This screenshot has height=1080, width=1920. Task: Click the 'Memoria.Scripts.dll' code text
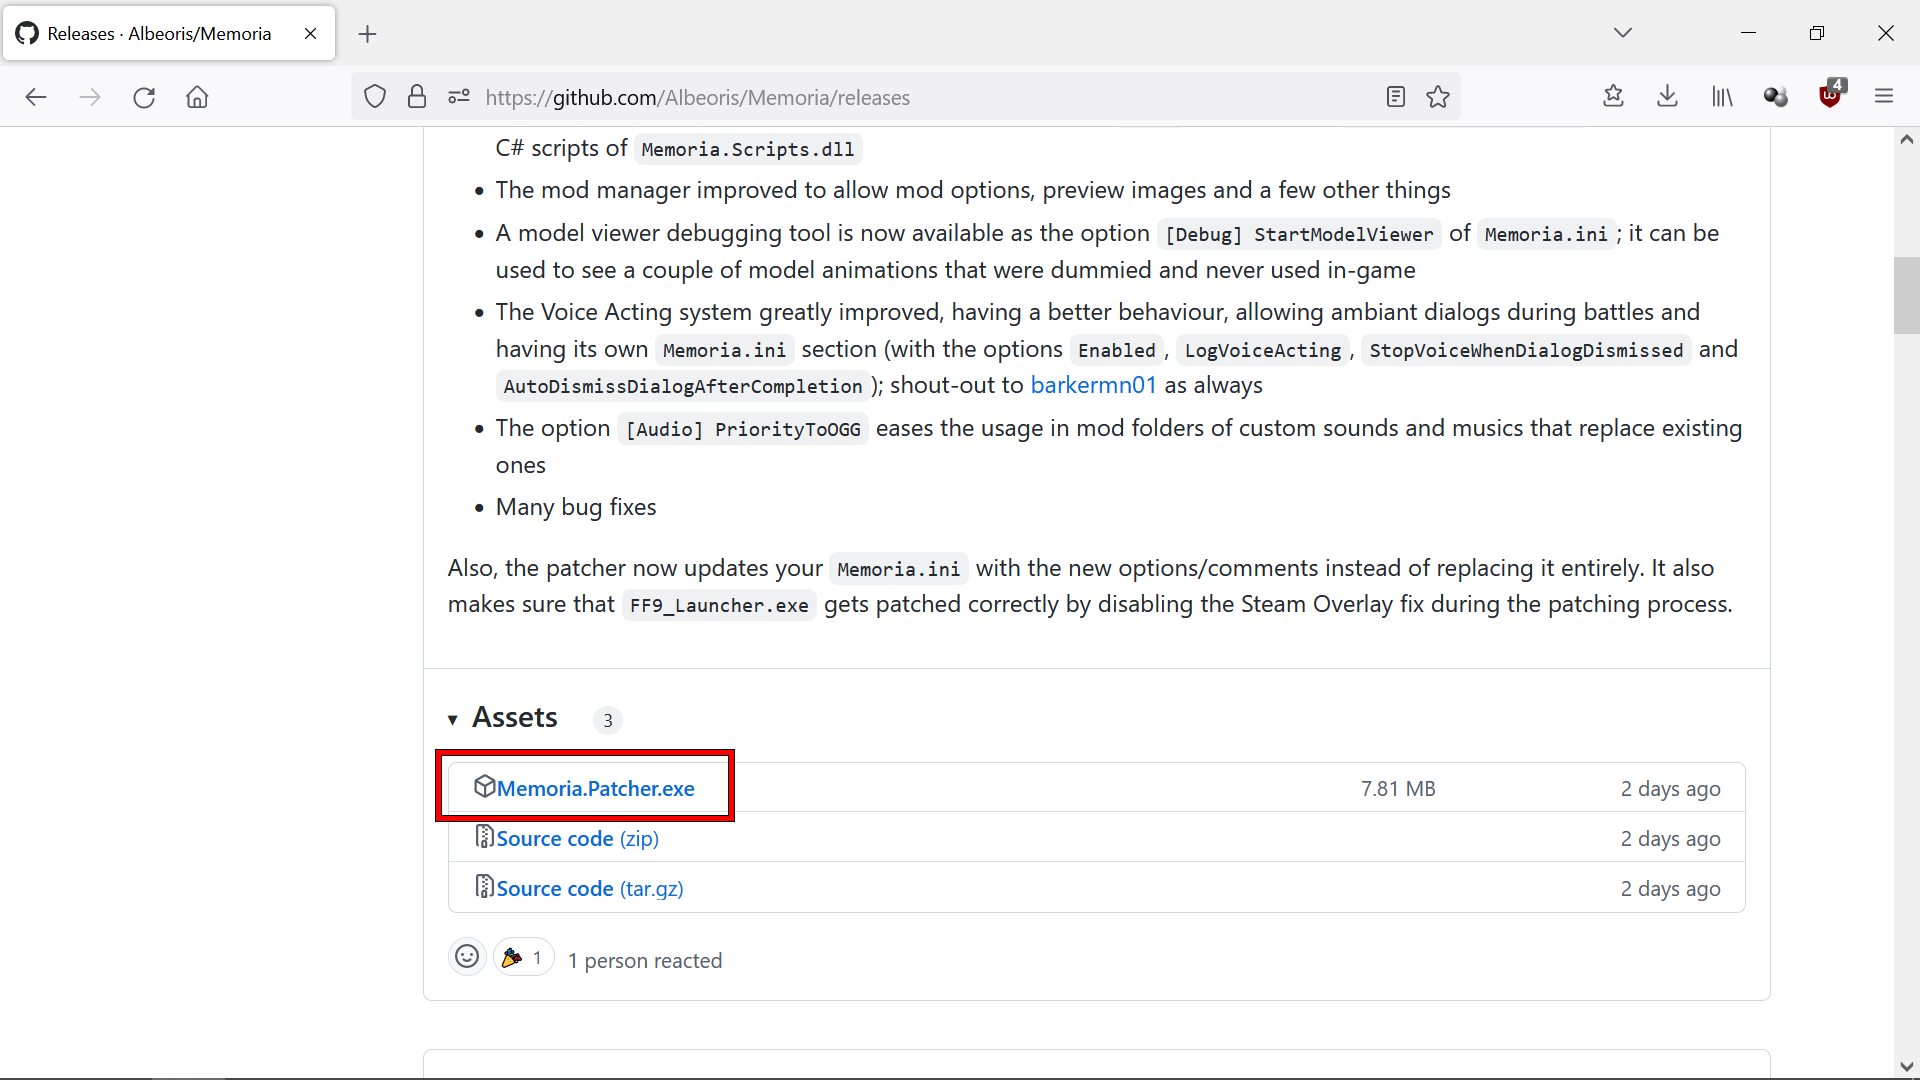coord(748,150)
